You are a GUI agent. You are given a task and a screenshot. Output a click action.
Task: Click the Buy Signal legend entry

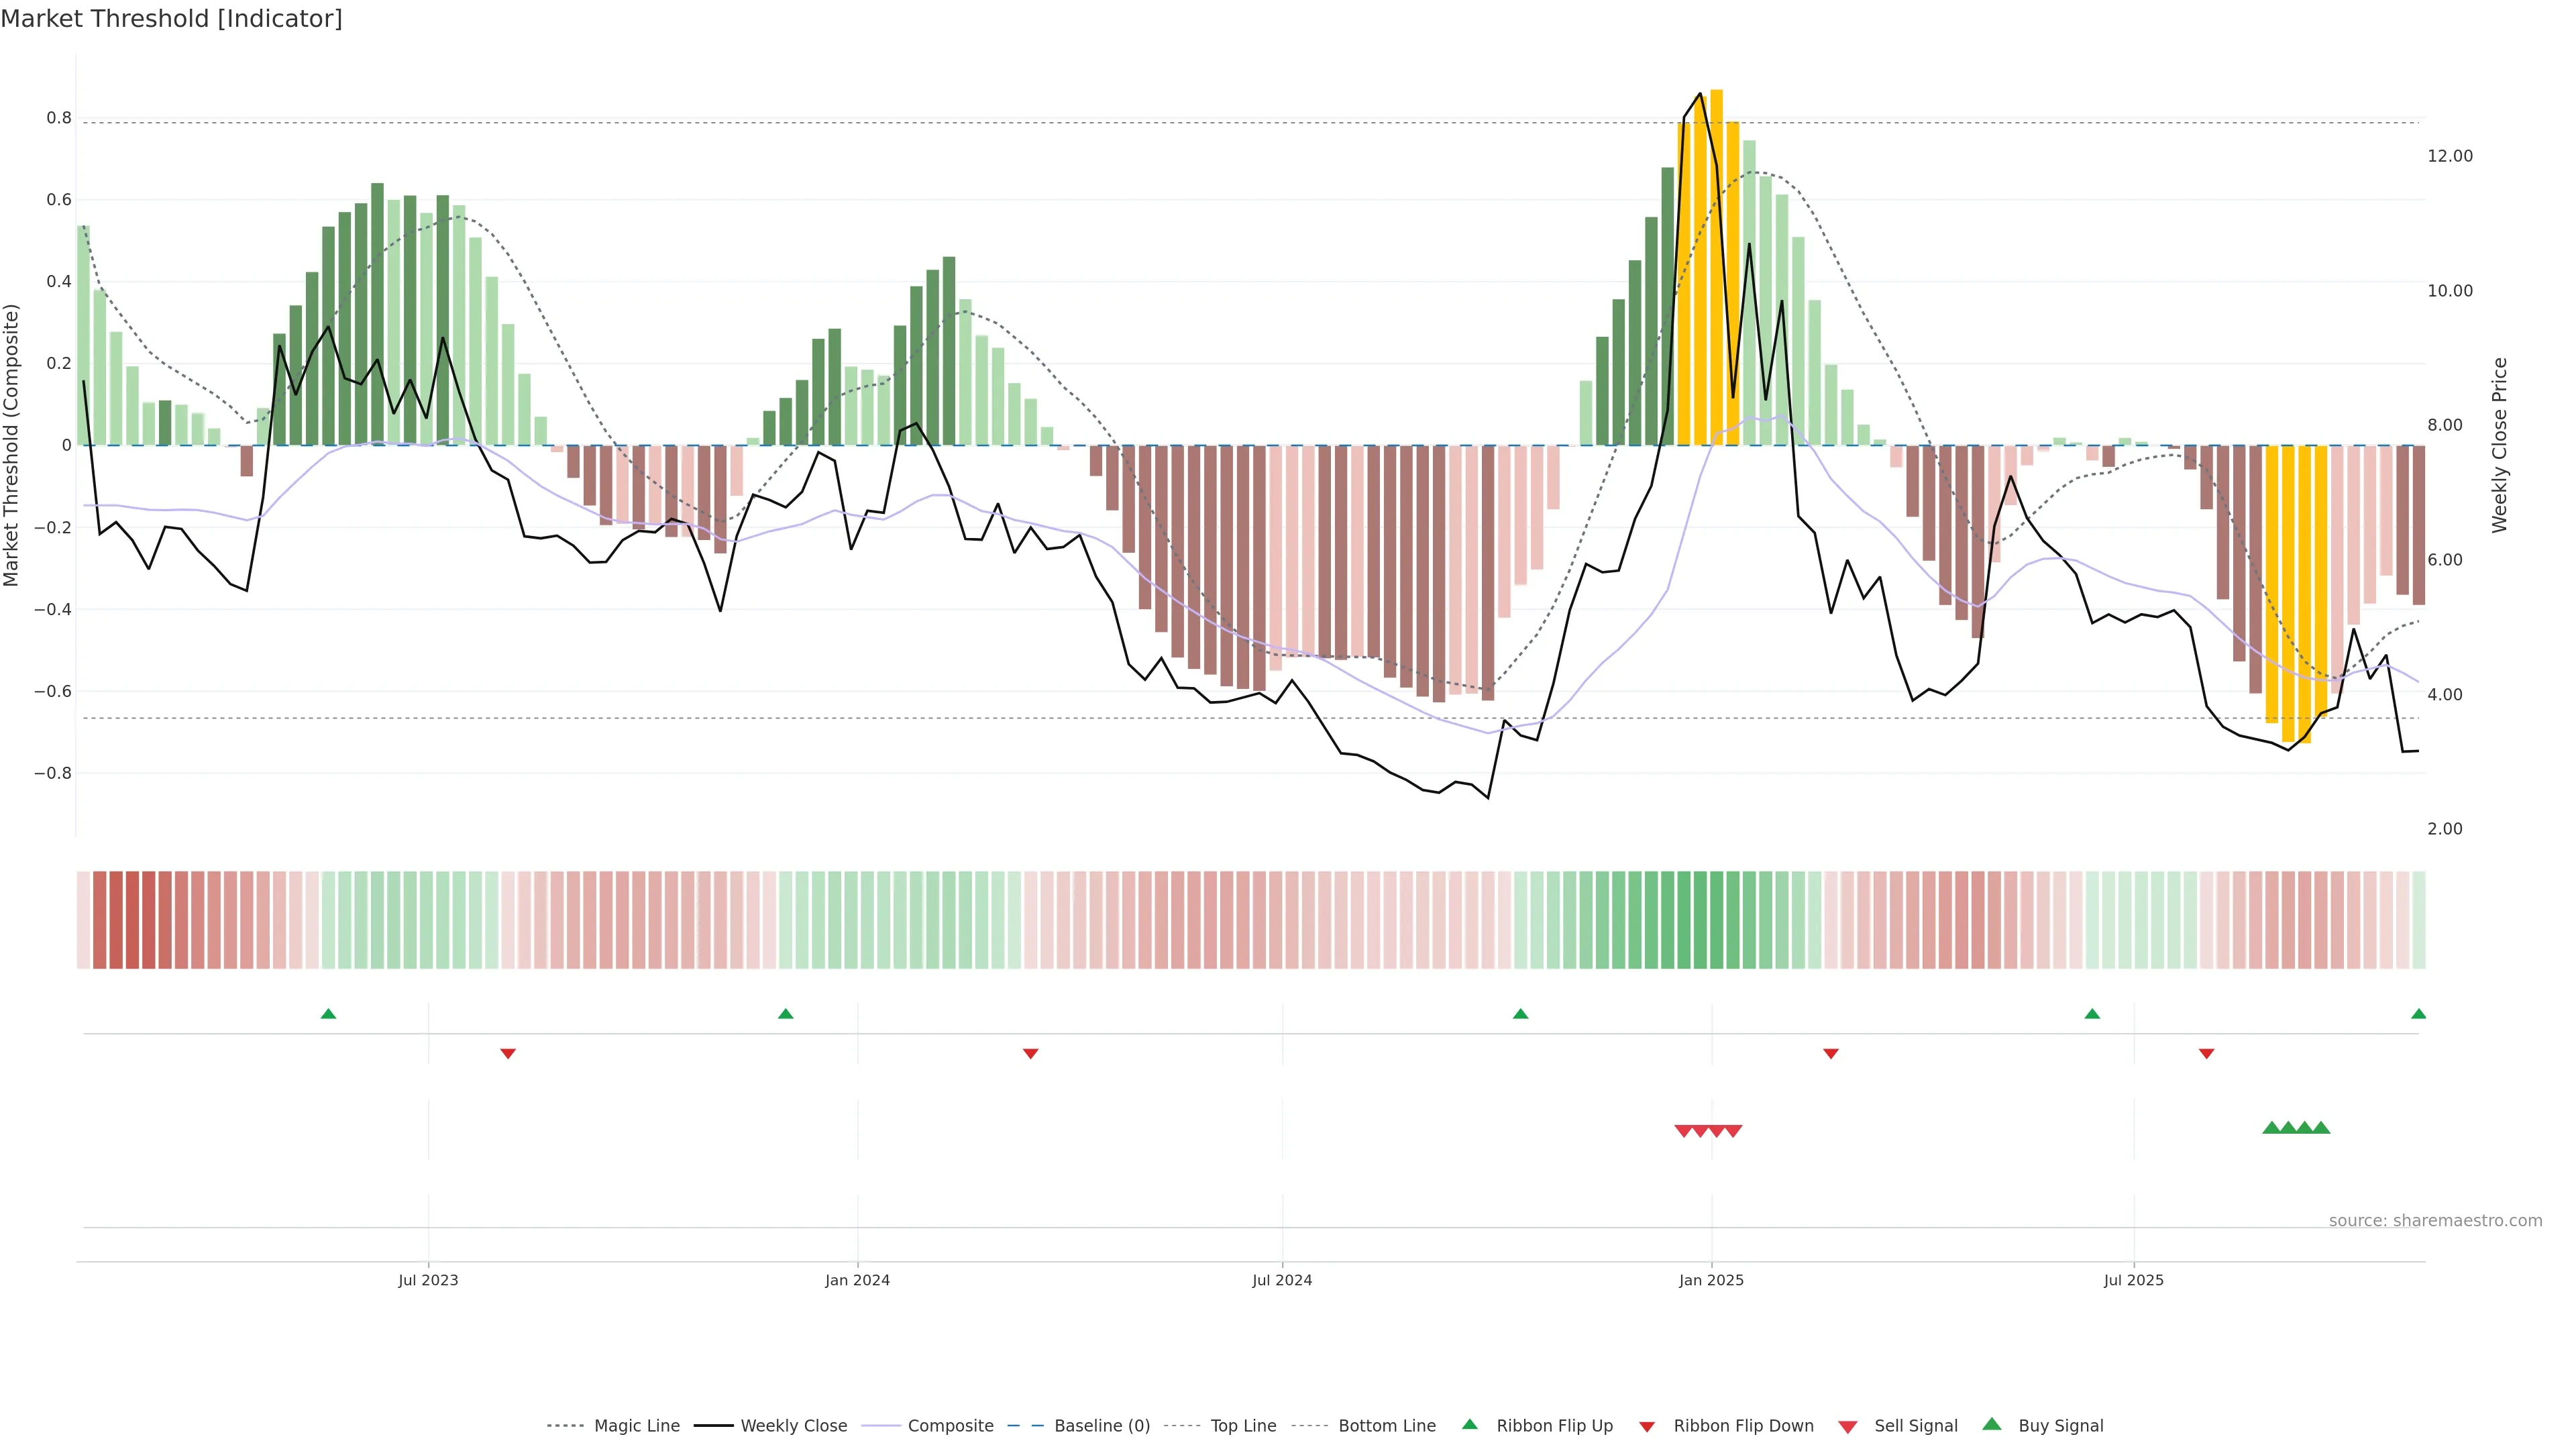coord(2060,1426)
